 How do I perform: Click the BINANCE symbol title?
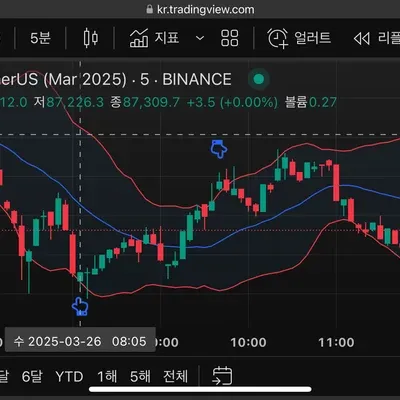point(197,79)
